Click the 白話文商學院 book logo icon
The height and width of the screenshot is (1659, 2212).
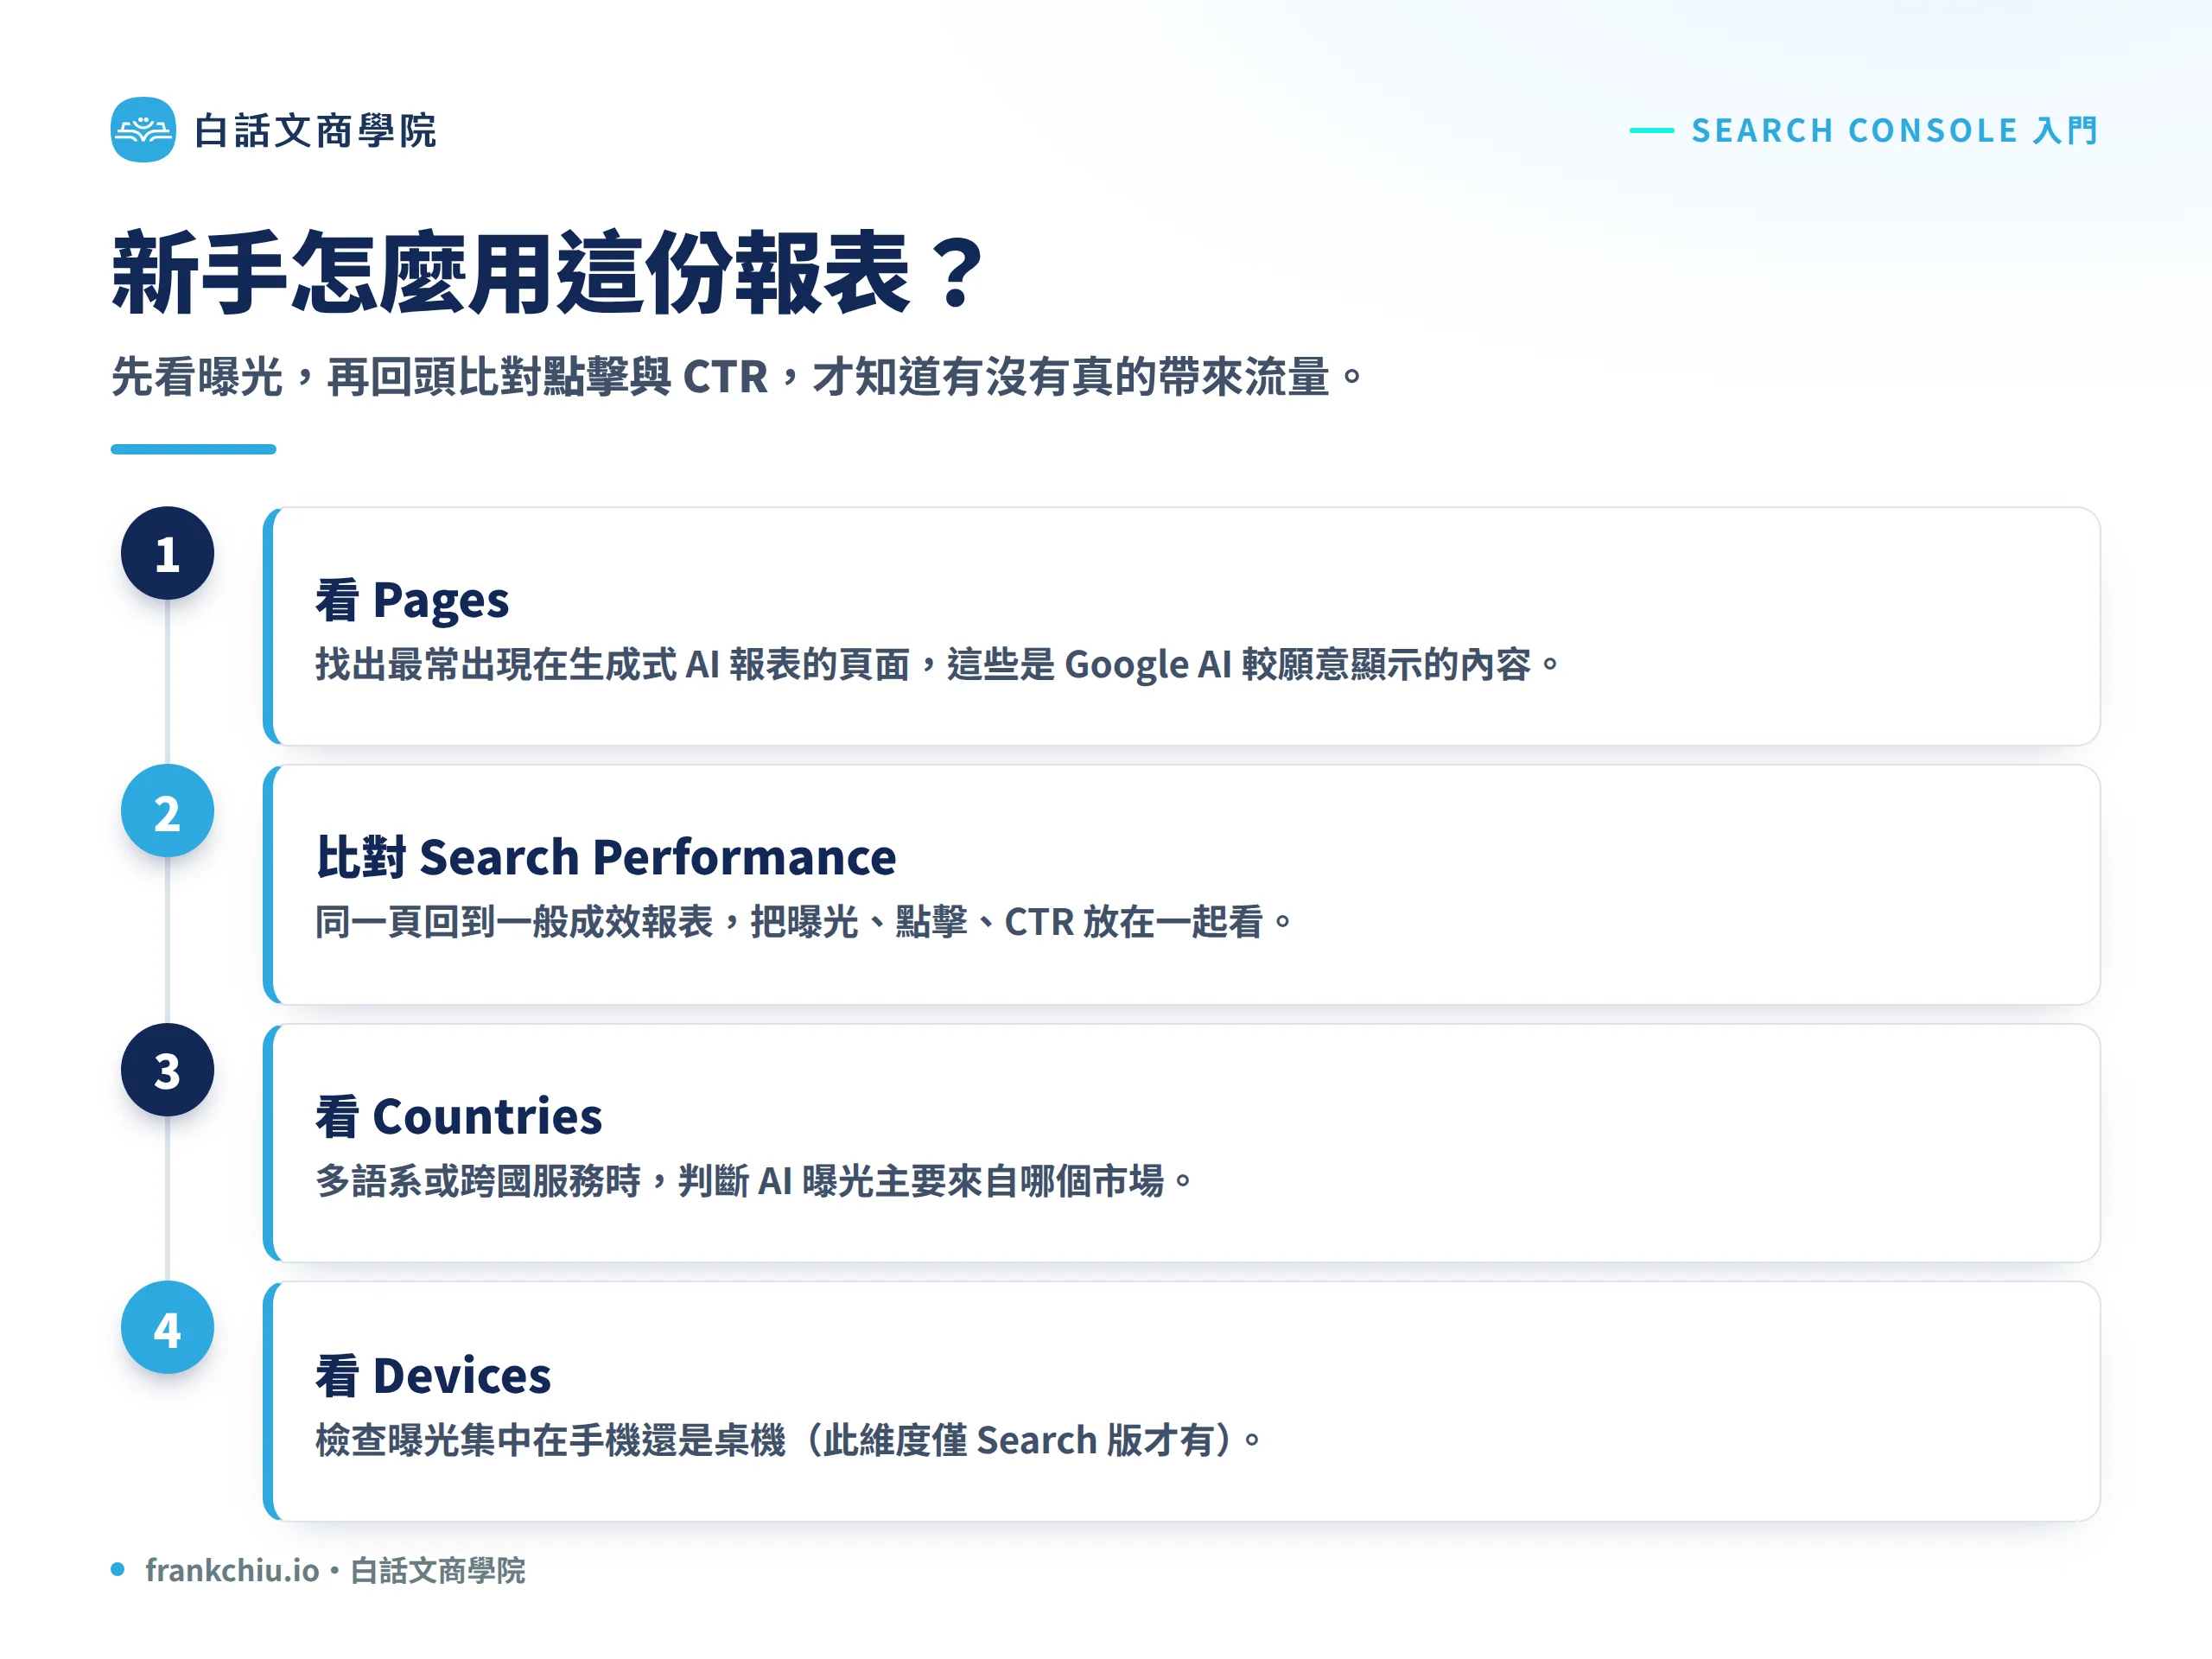coord(143,130)
